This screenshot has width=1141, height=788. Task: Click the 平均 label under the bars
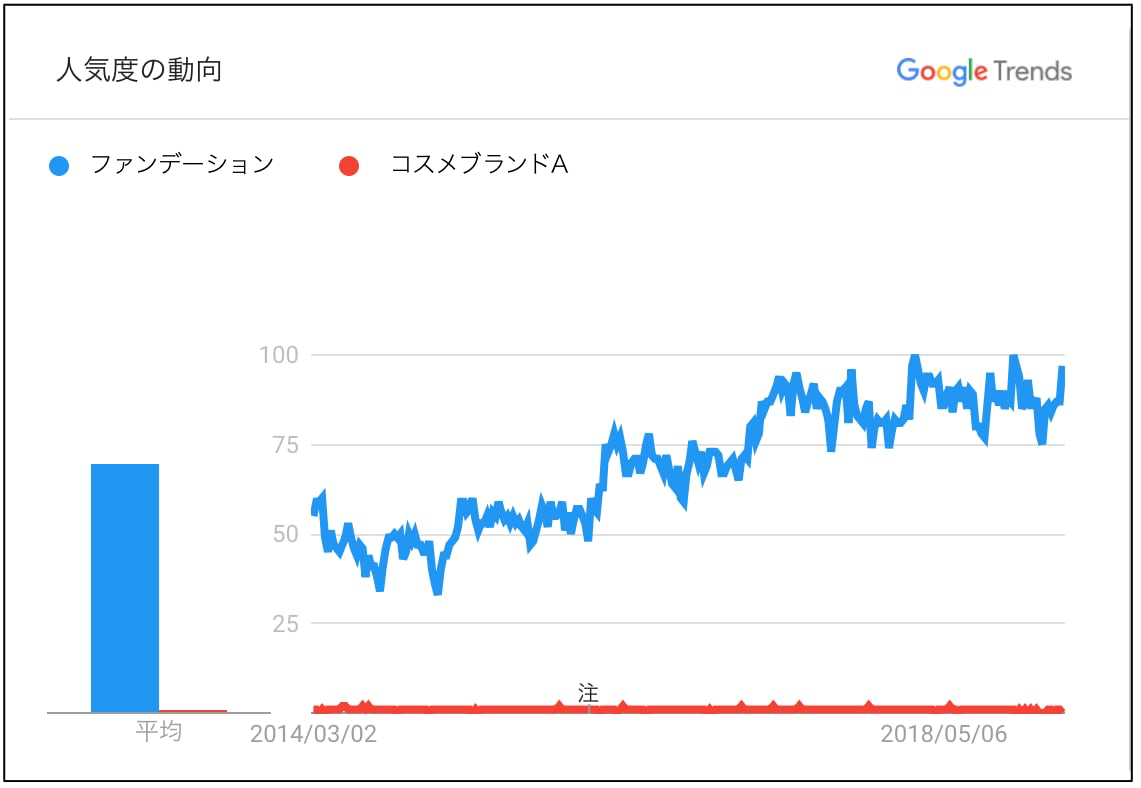[159, 731]
